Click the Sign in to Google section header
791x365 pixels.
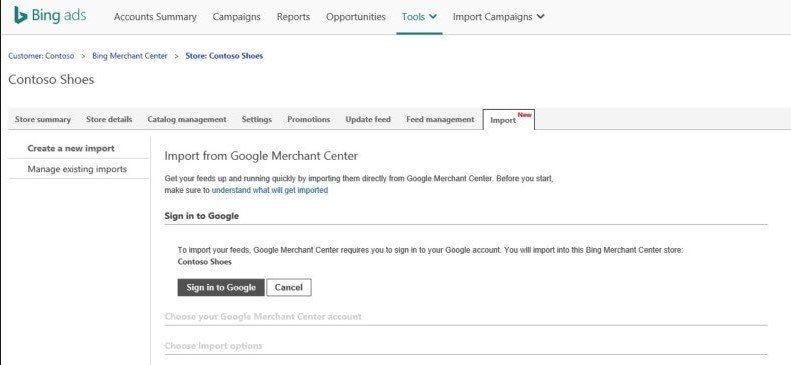[202, 216]
